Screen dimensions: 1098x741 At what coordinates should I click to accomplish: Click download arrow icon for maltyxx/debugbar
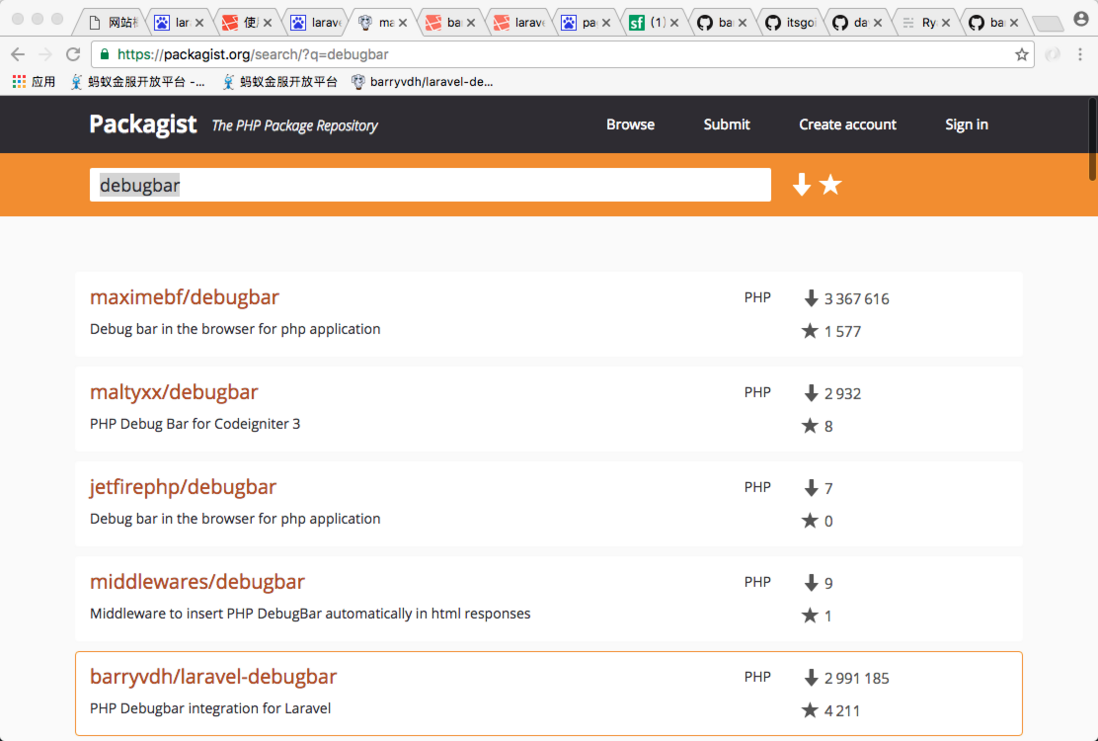[811, 393]
